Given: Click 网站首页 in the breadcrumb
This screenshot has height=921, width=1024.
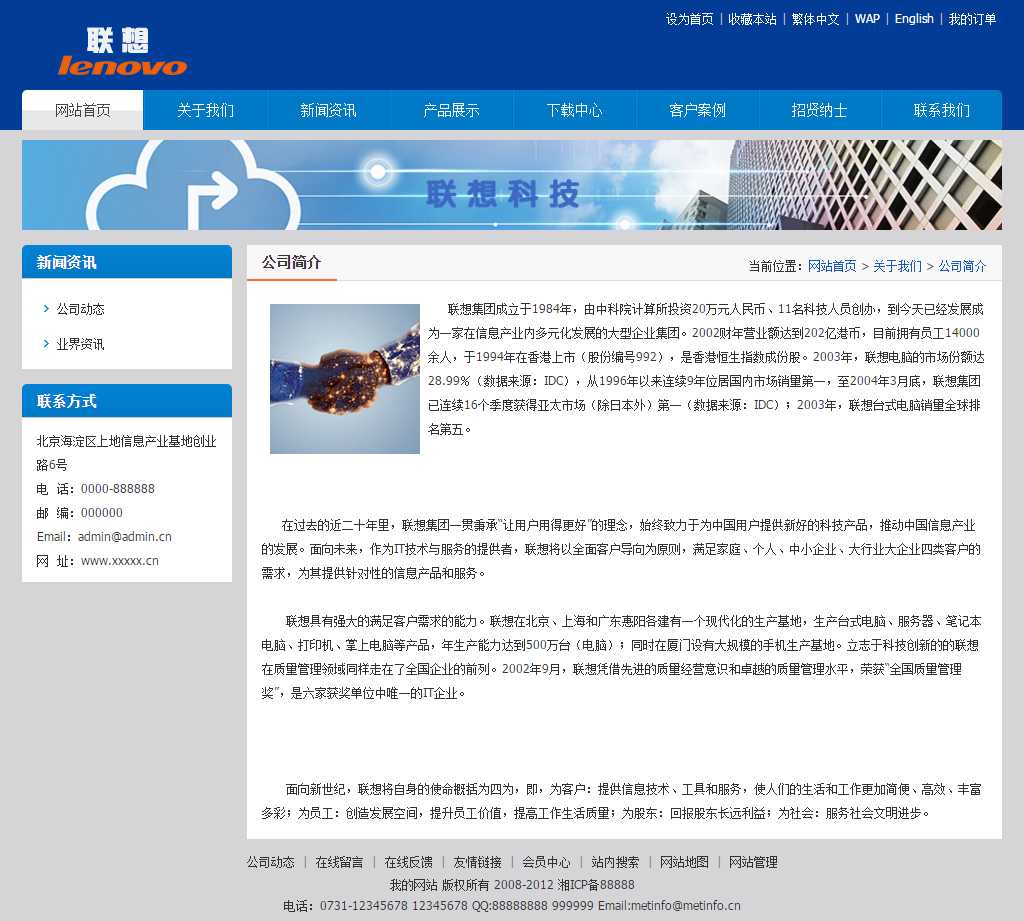Looking at the screenshot, I should tap(832, 266).
